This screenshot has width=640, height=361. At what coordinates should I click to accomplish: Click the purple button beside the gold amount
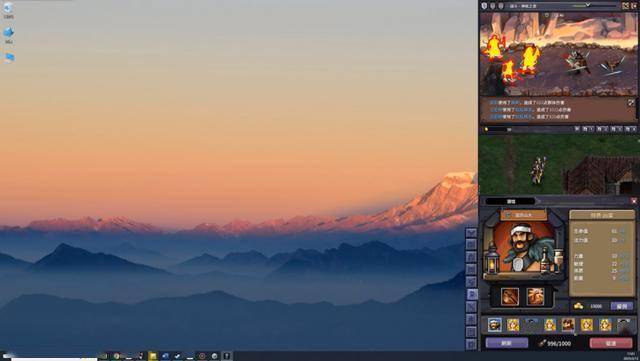(622, 306)
